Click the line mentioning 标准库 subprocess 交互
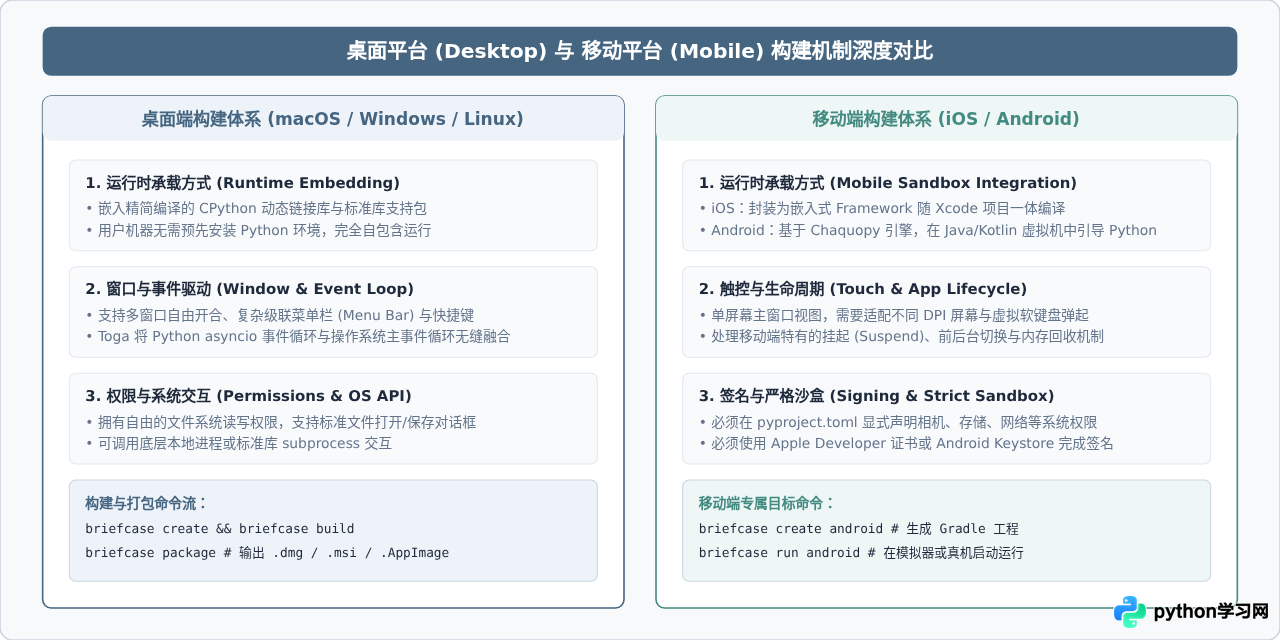This screenshot has height=640, width=1280. 239,443
